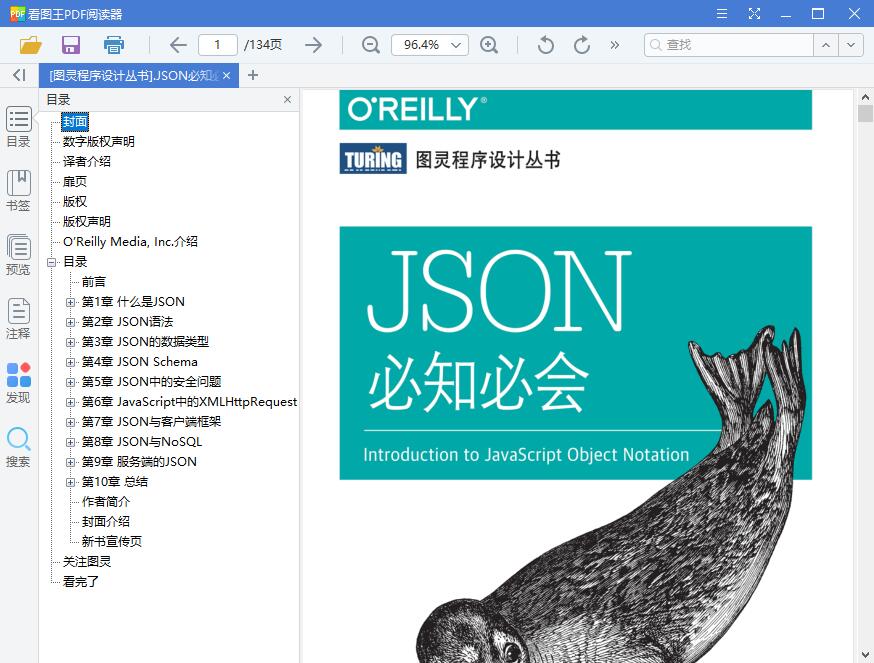874x663 pixels.
Task: Find the next search match with the down arrow
Action: [851, 45]
